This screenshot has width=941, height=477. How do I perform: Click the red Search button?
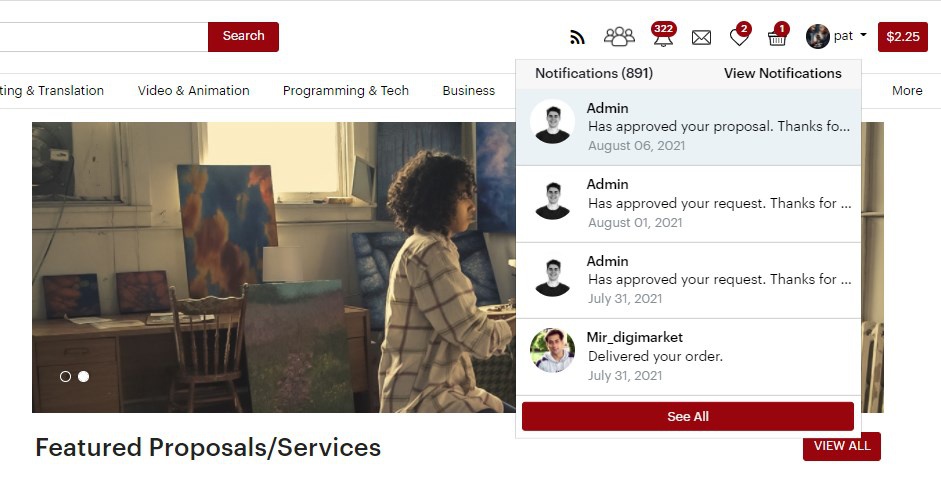(x=243, y=37)
